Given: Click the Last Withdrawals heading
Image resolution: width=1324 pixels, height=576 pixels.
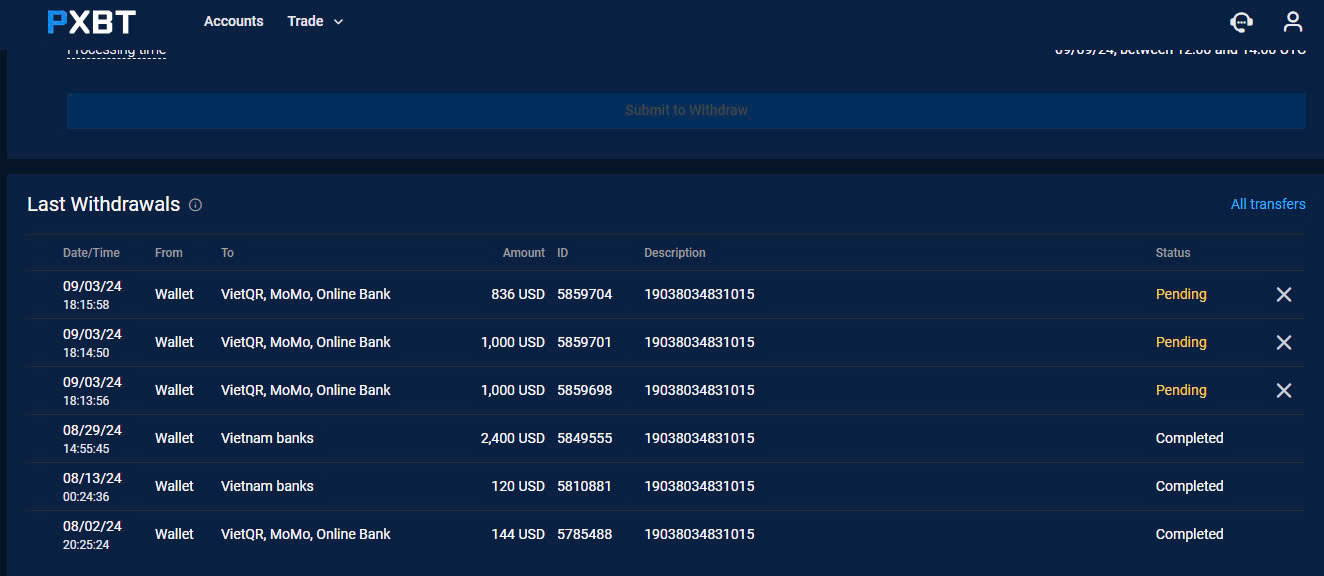Looking at the screenshot, I should pyautogui.click(x=104, y=204).
